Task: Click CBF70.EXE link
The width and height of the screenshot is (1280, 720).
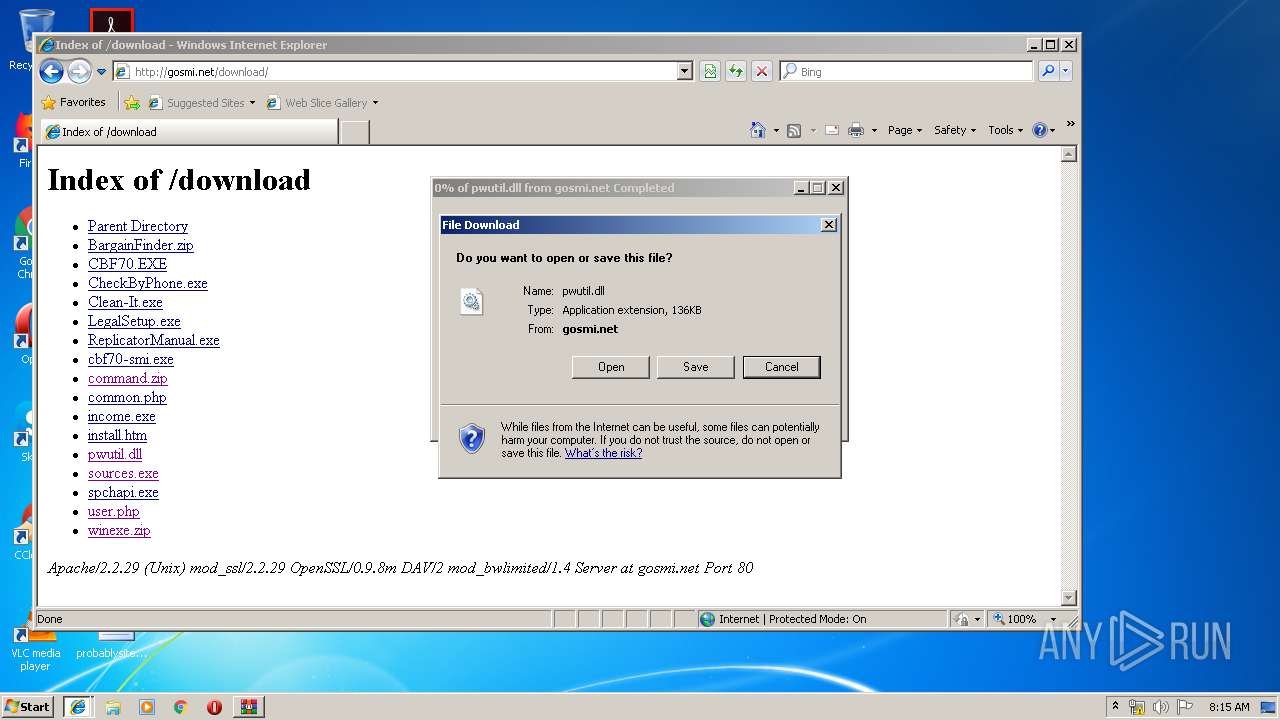Action: [127, 264]
